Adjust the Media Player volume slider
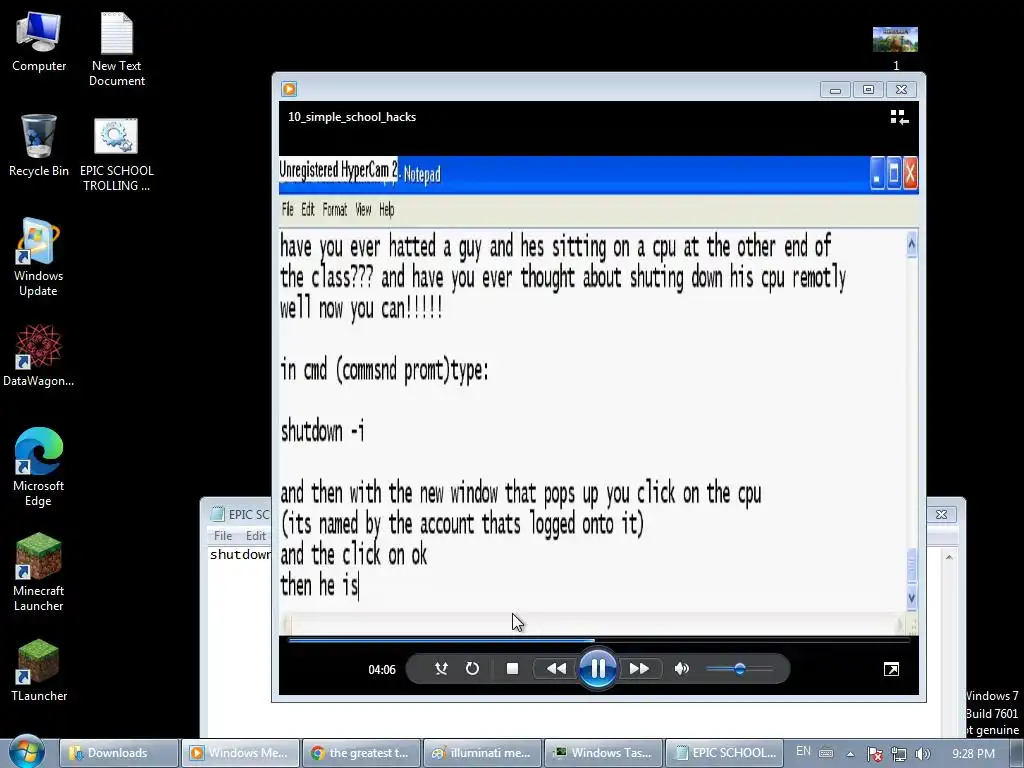Screen dimensions: 1024x768 739,669
